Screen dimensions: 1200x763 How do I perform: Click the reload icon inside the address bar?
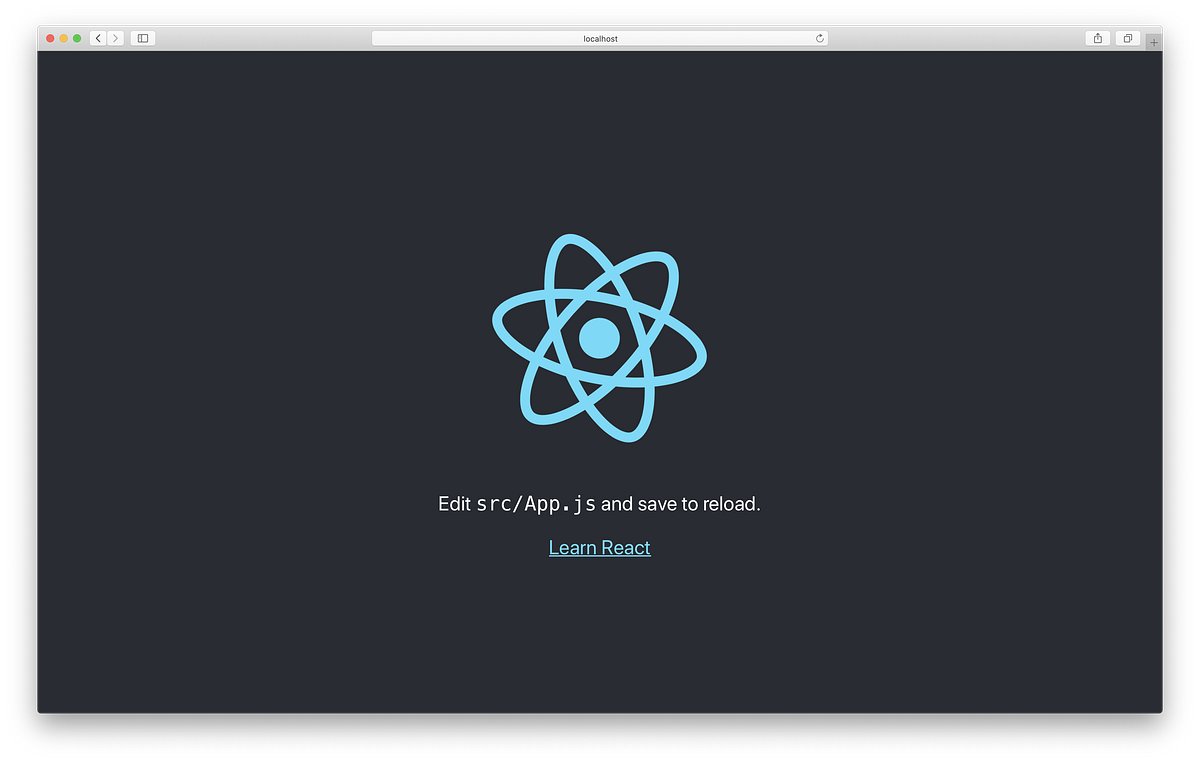pos(819,37)
